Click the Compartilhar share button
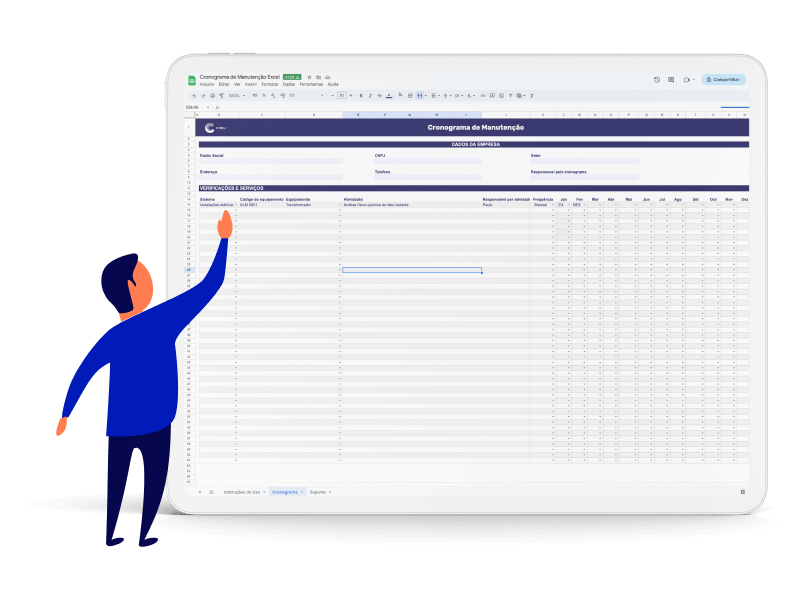Image resolution: width=790 pixels, height=600 pixels. tap(723, 80)
